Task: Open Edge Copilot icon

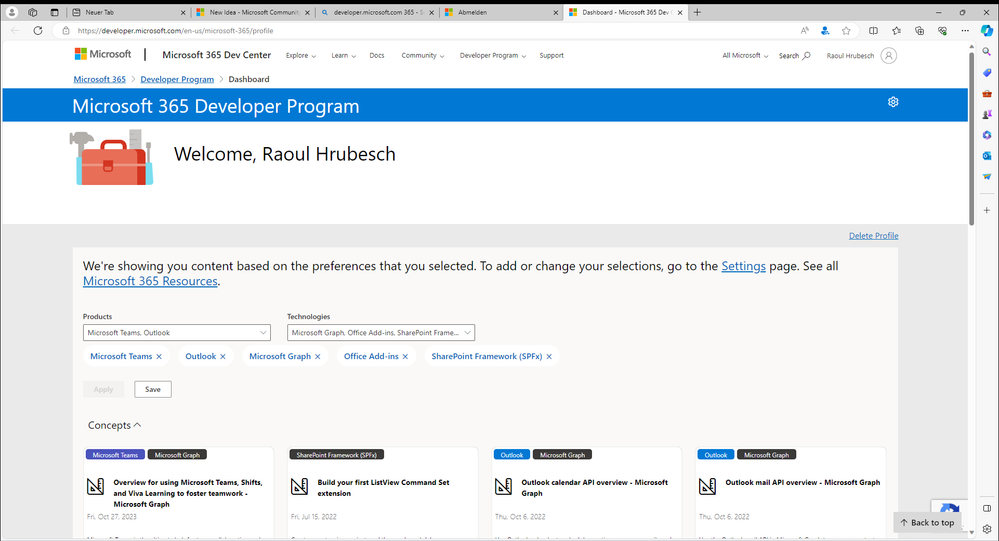Action: click(986, 31)
